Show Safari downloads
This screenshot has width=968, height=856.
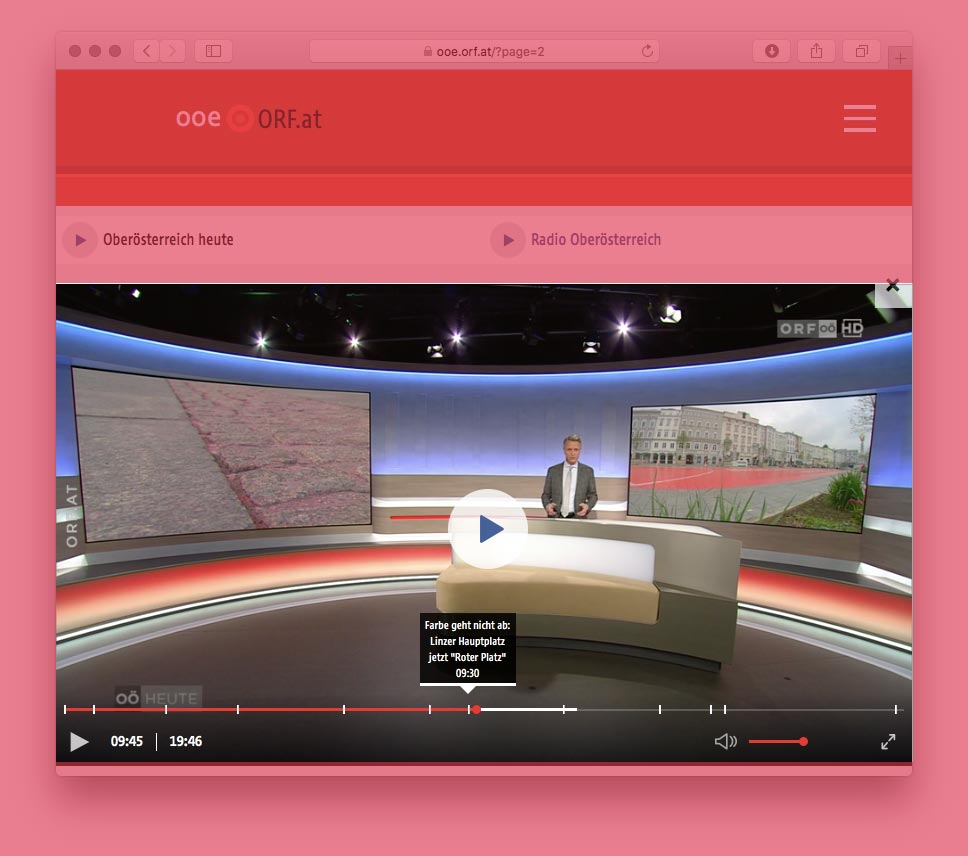(x=771, y=51)
